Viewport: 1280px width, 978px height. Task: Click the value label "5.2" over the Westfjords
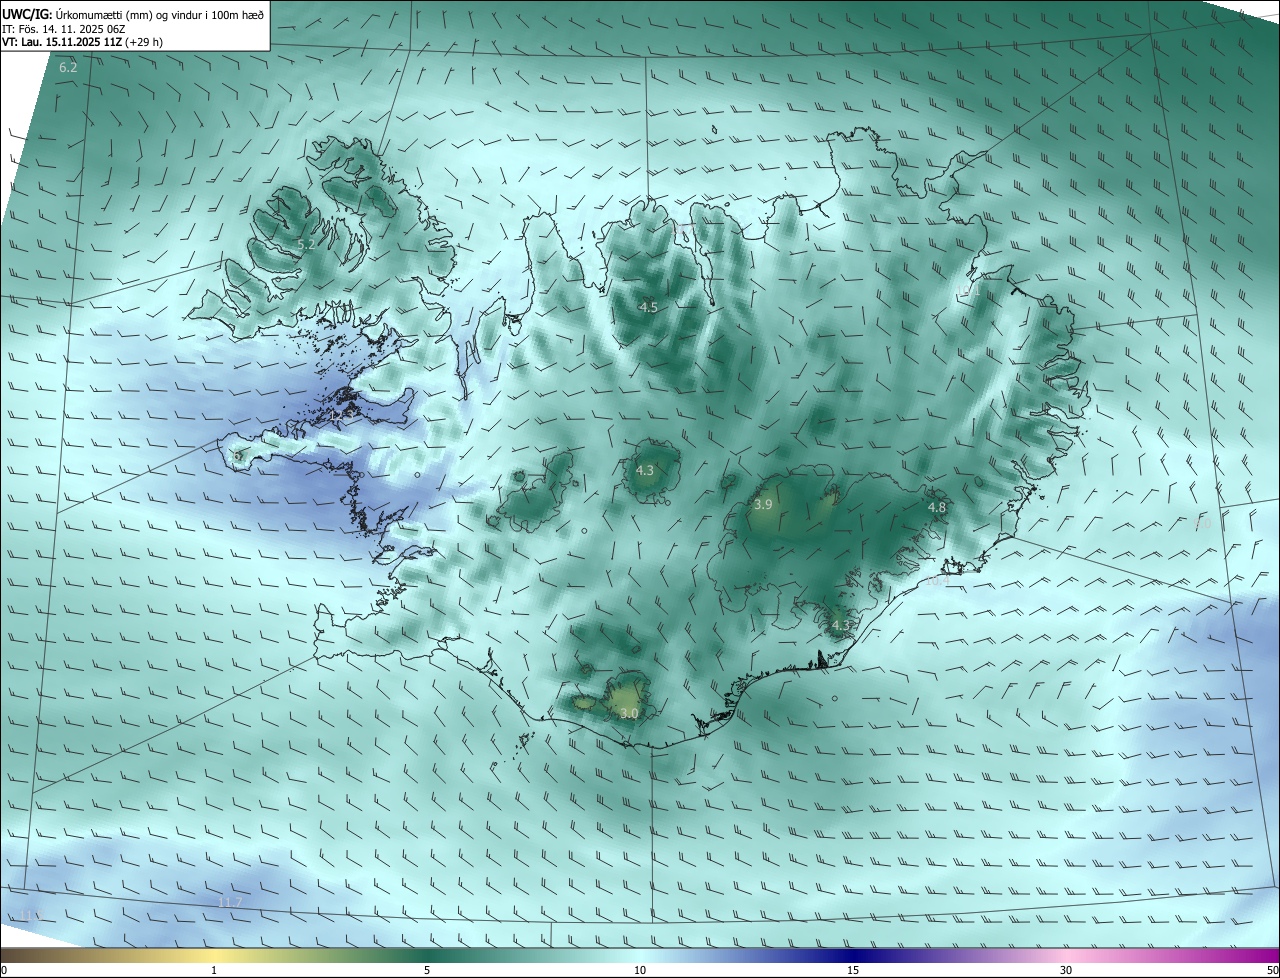coord(306,244)
